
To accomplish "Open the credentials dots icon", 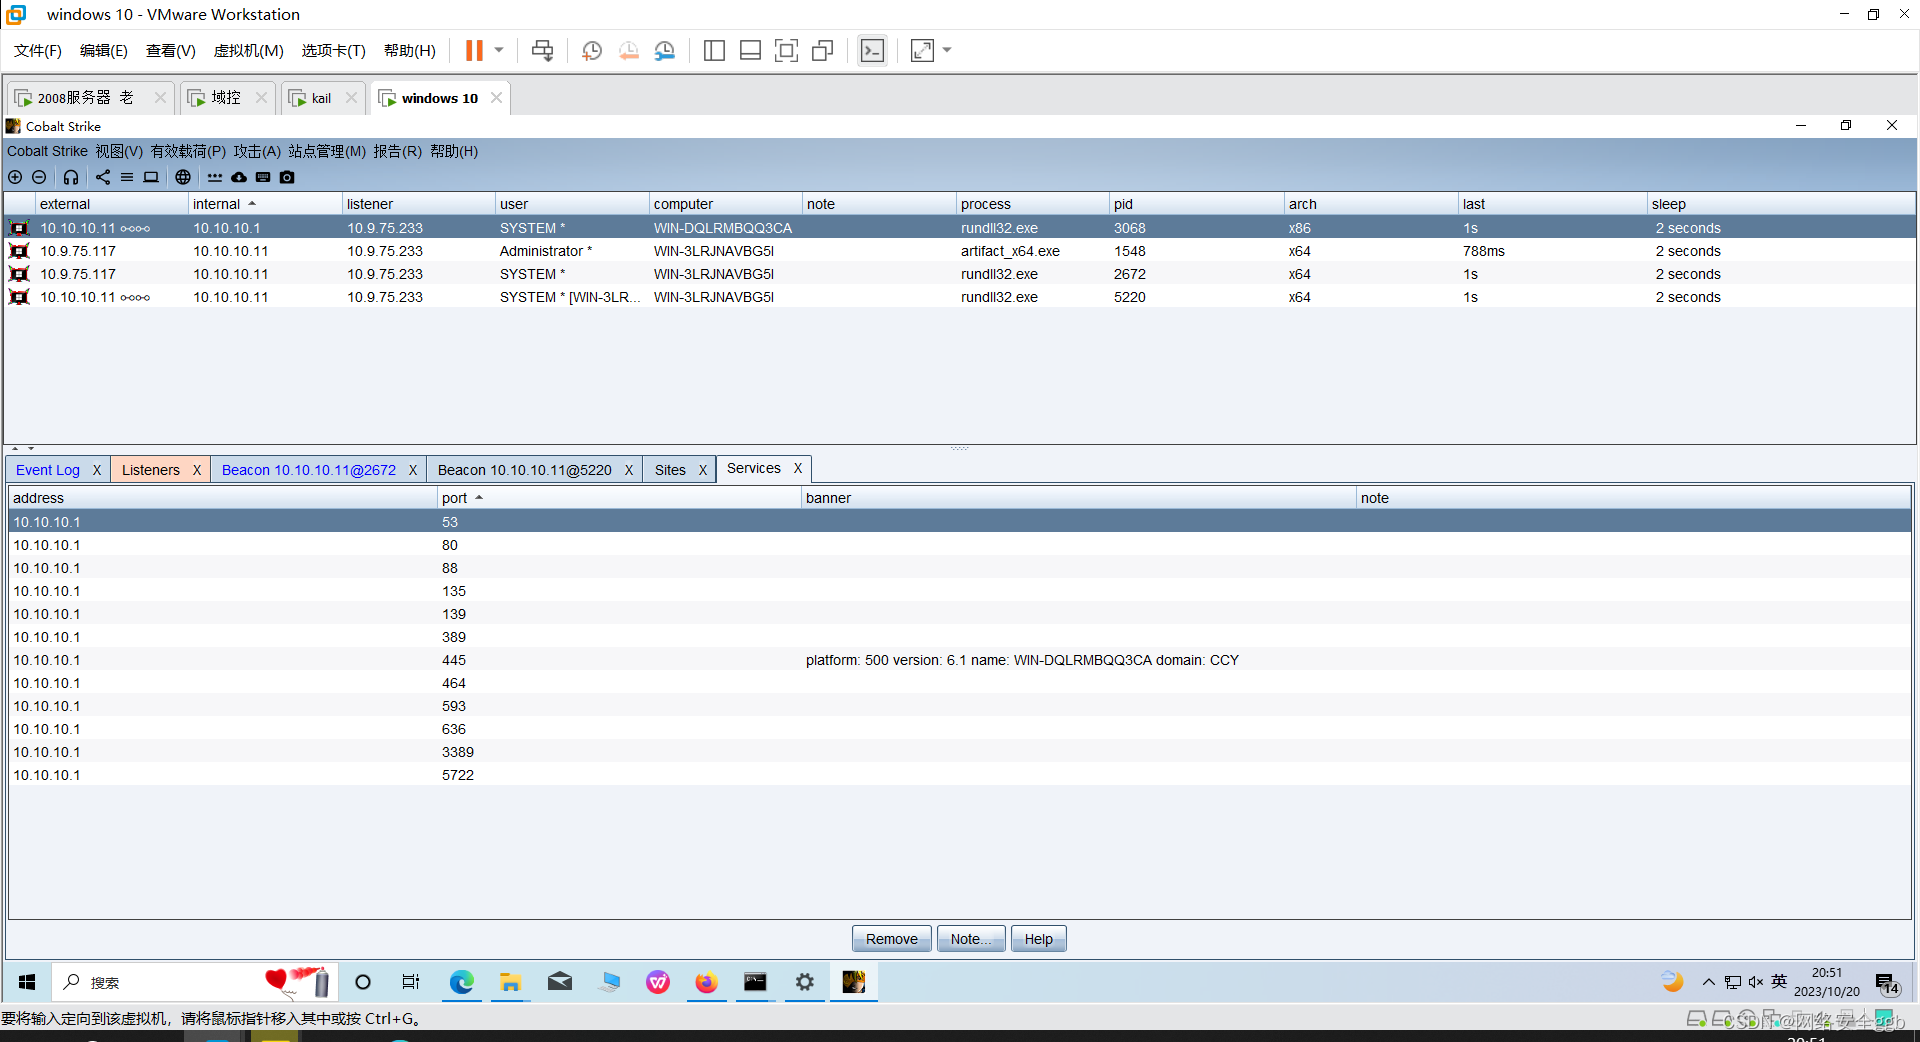I will [x=215, y=177].
